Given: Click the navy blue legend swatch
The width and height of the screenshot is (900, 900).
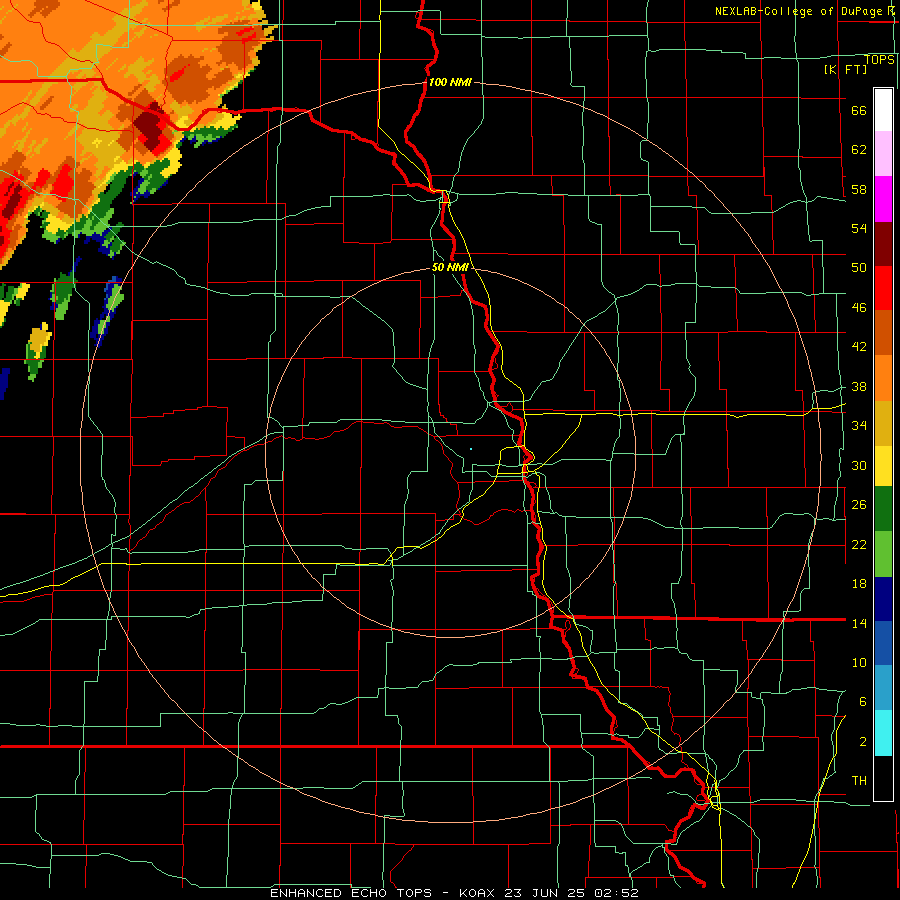Looking at the screenshot, I should [x=883, y=599].
